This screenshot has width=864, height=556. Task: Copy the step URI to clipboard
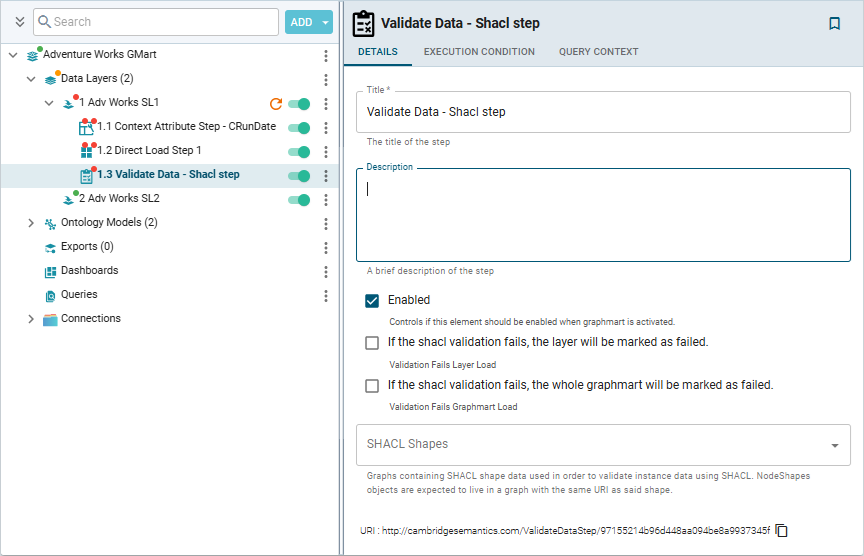pyautogui.click(x=782, y=530)
